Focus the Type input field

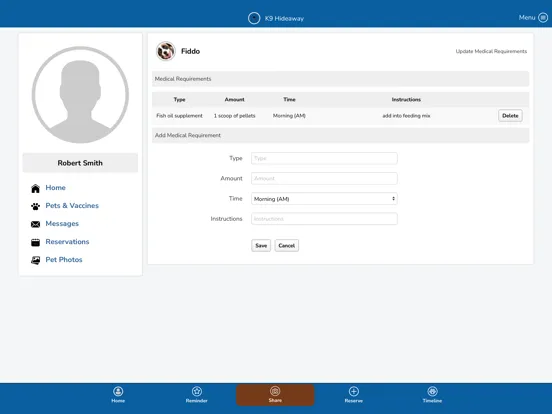click(x=324, y=158)
